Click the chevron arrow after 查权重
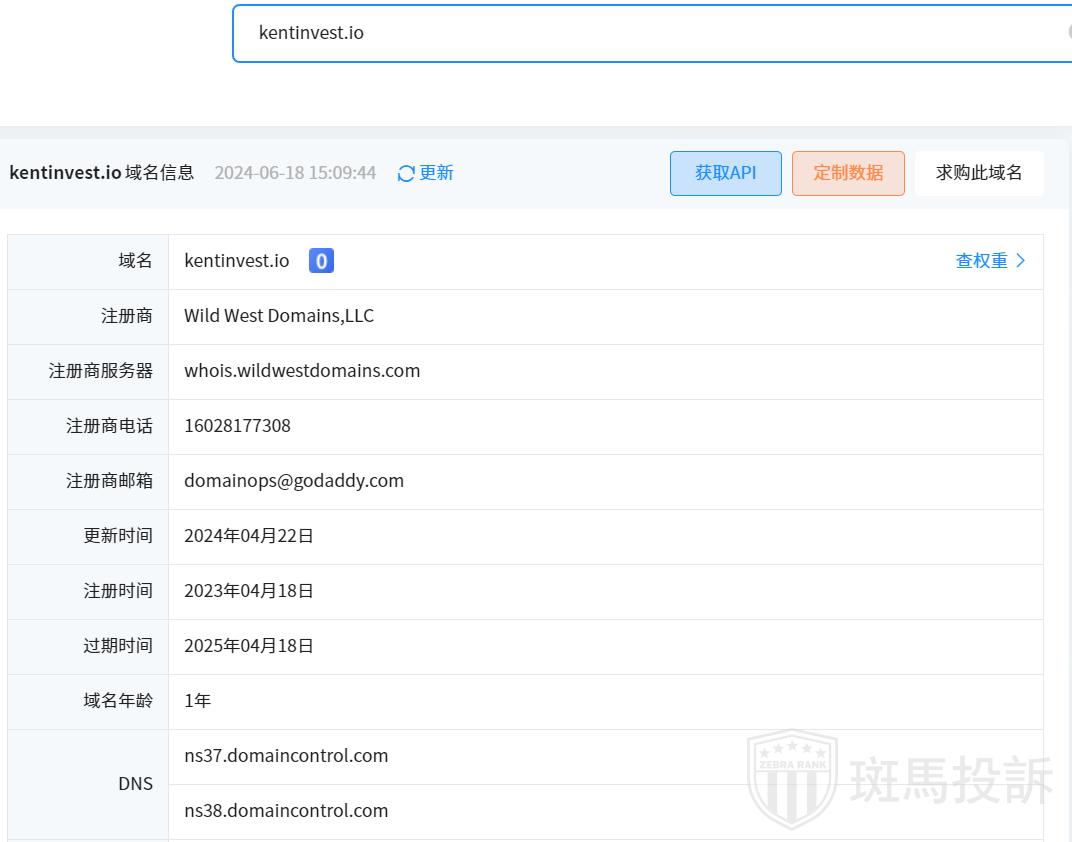 [x=1021, y=261]
